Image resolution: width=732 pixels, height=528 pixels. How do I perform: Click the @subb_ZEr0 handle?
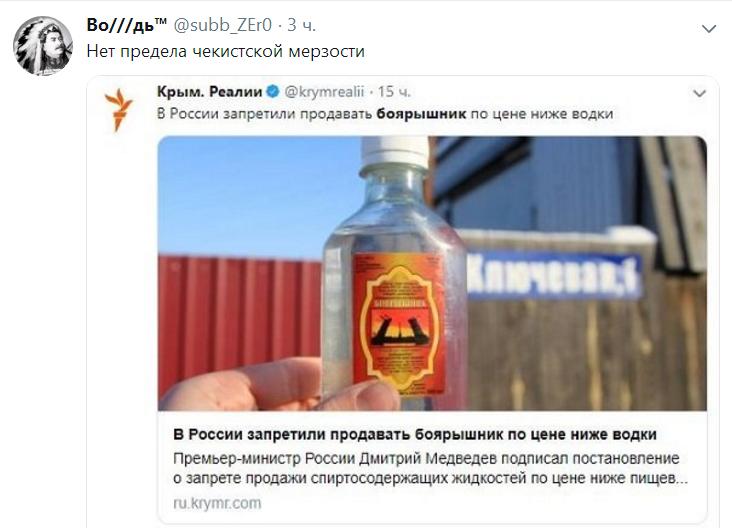click(x=222, y=25)
